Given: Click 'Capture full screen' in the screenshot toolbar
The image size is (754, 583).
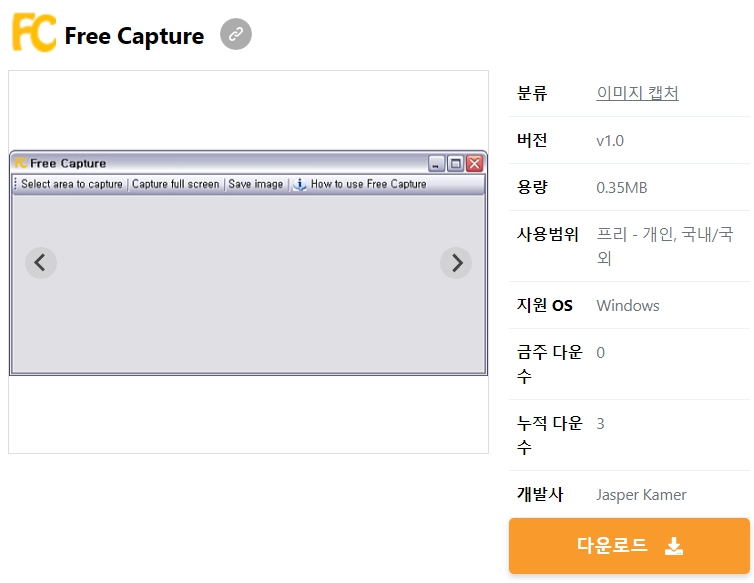Looking at the screenshot, I should (x=176, y=184).
